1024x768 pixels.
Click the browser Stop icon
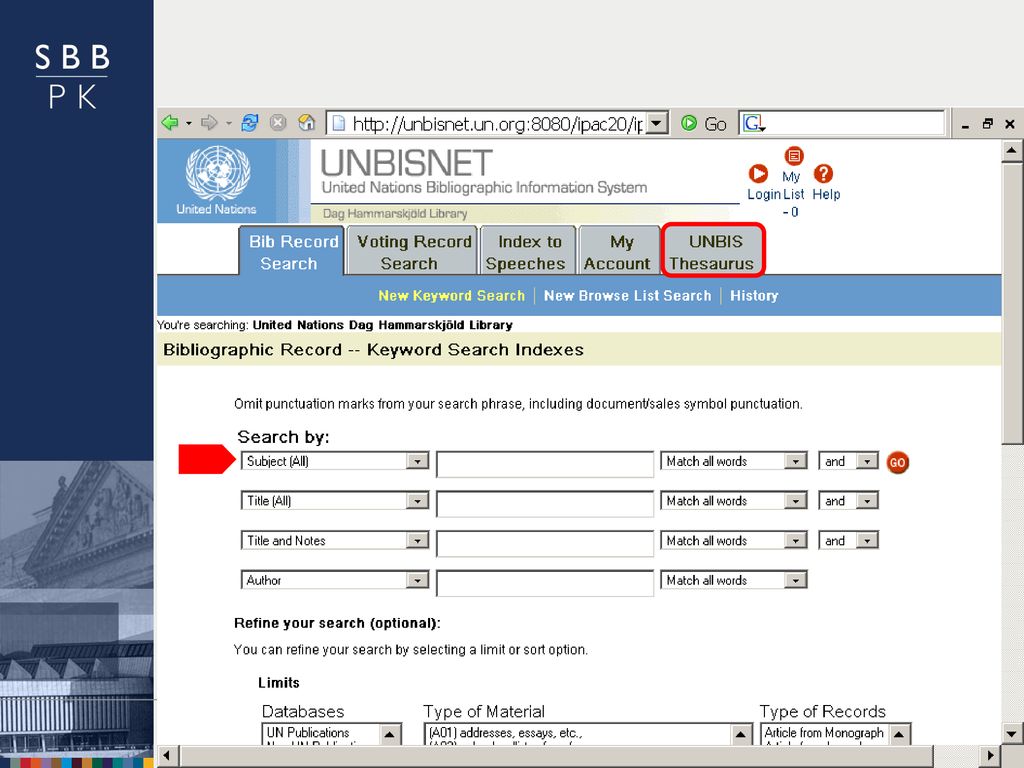(278, 123)
